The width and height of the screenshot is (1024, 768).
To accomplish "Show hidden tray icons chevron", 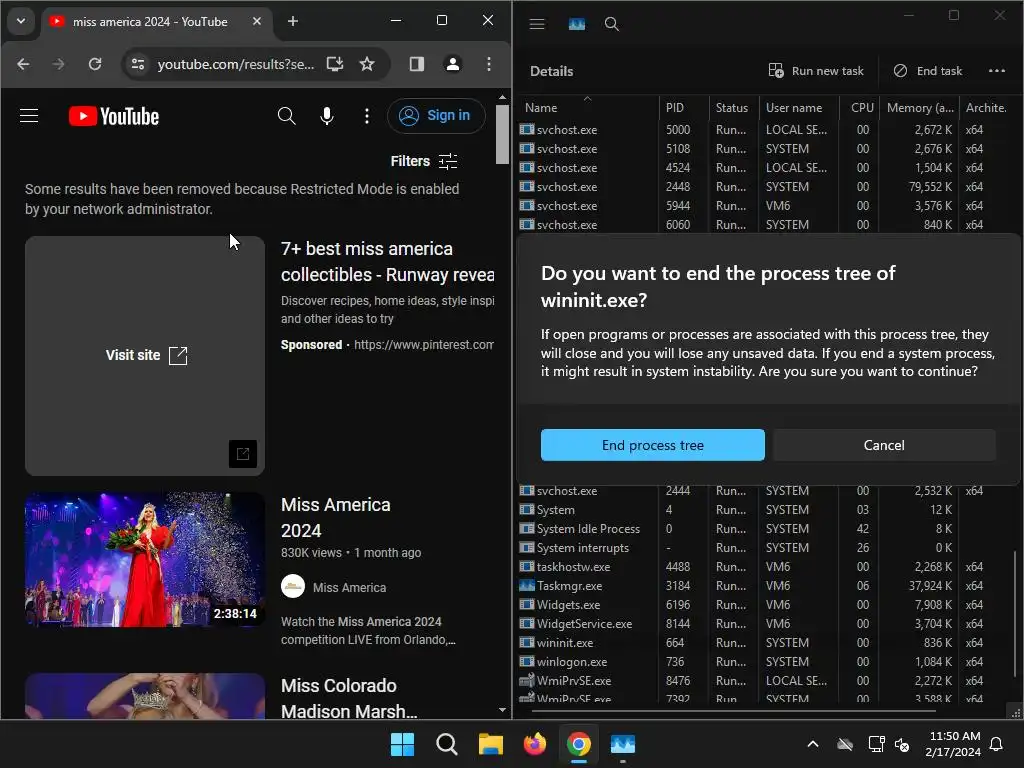I will 812,744.
